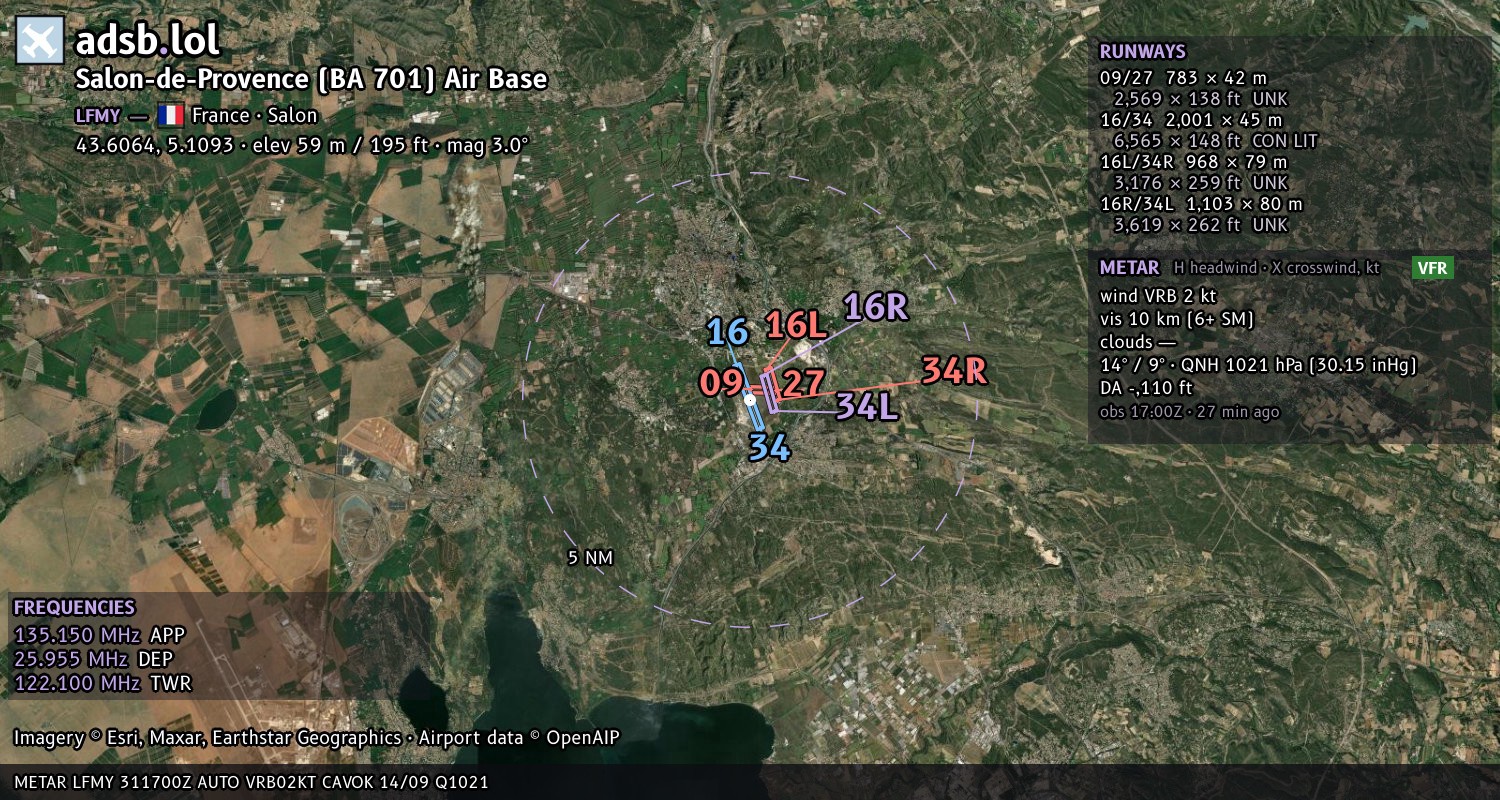The height and width of the screenshot is (800, 1500).
Task: Click the vis 10 km (6+ SM) line
Action: (1176, 319)
